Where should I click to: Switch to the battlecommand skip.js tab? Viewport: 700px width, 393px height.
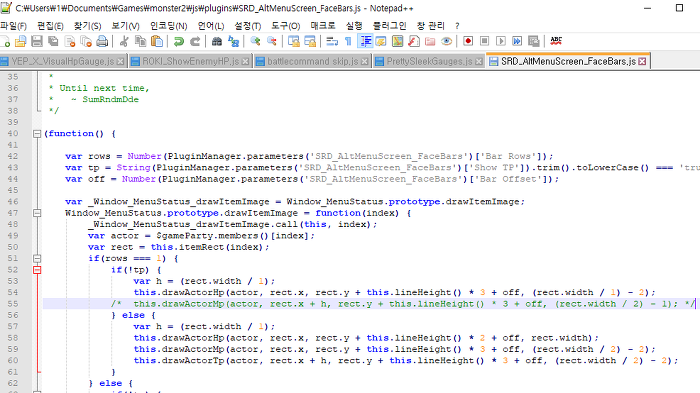312,61
